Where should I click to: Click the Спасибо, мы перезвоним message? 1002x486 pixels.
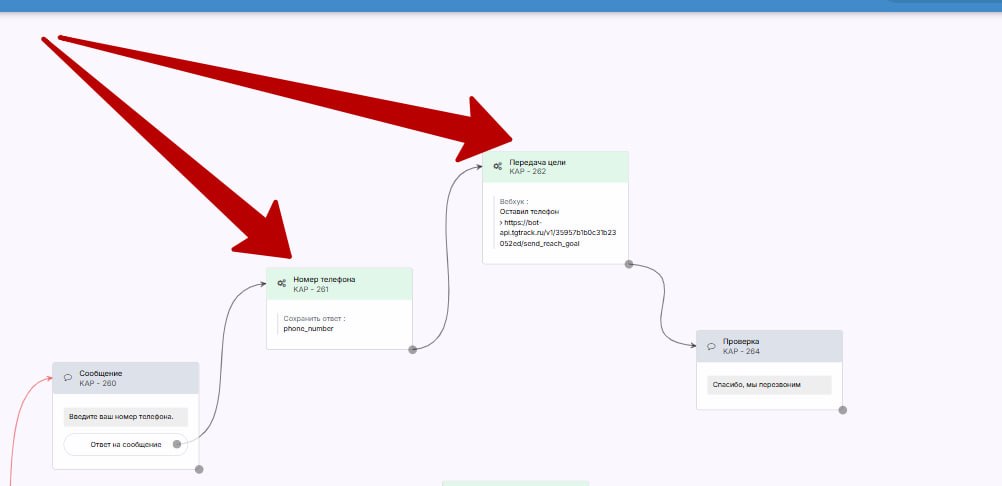757,385
